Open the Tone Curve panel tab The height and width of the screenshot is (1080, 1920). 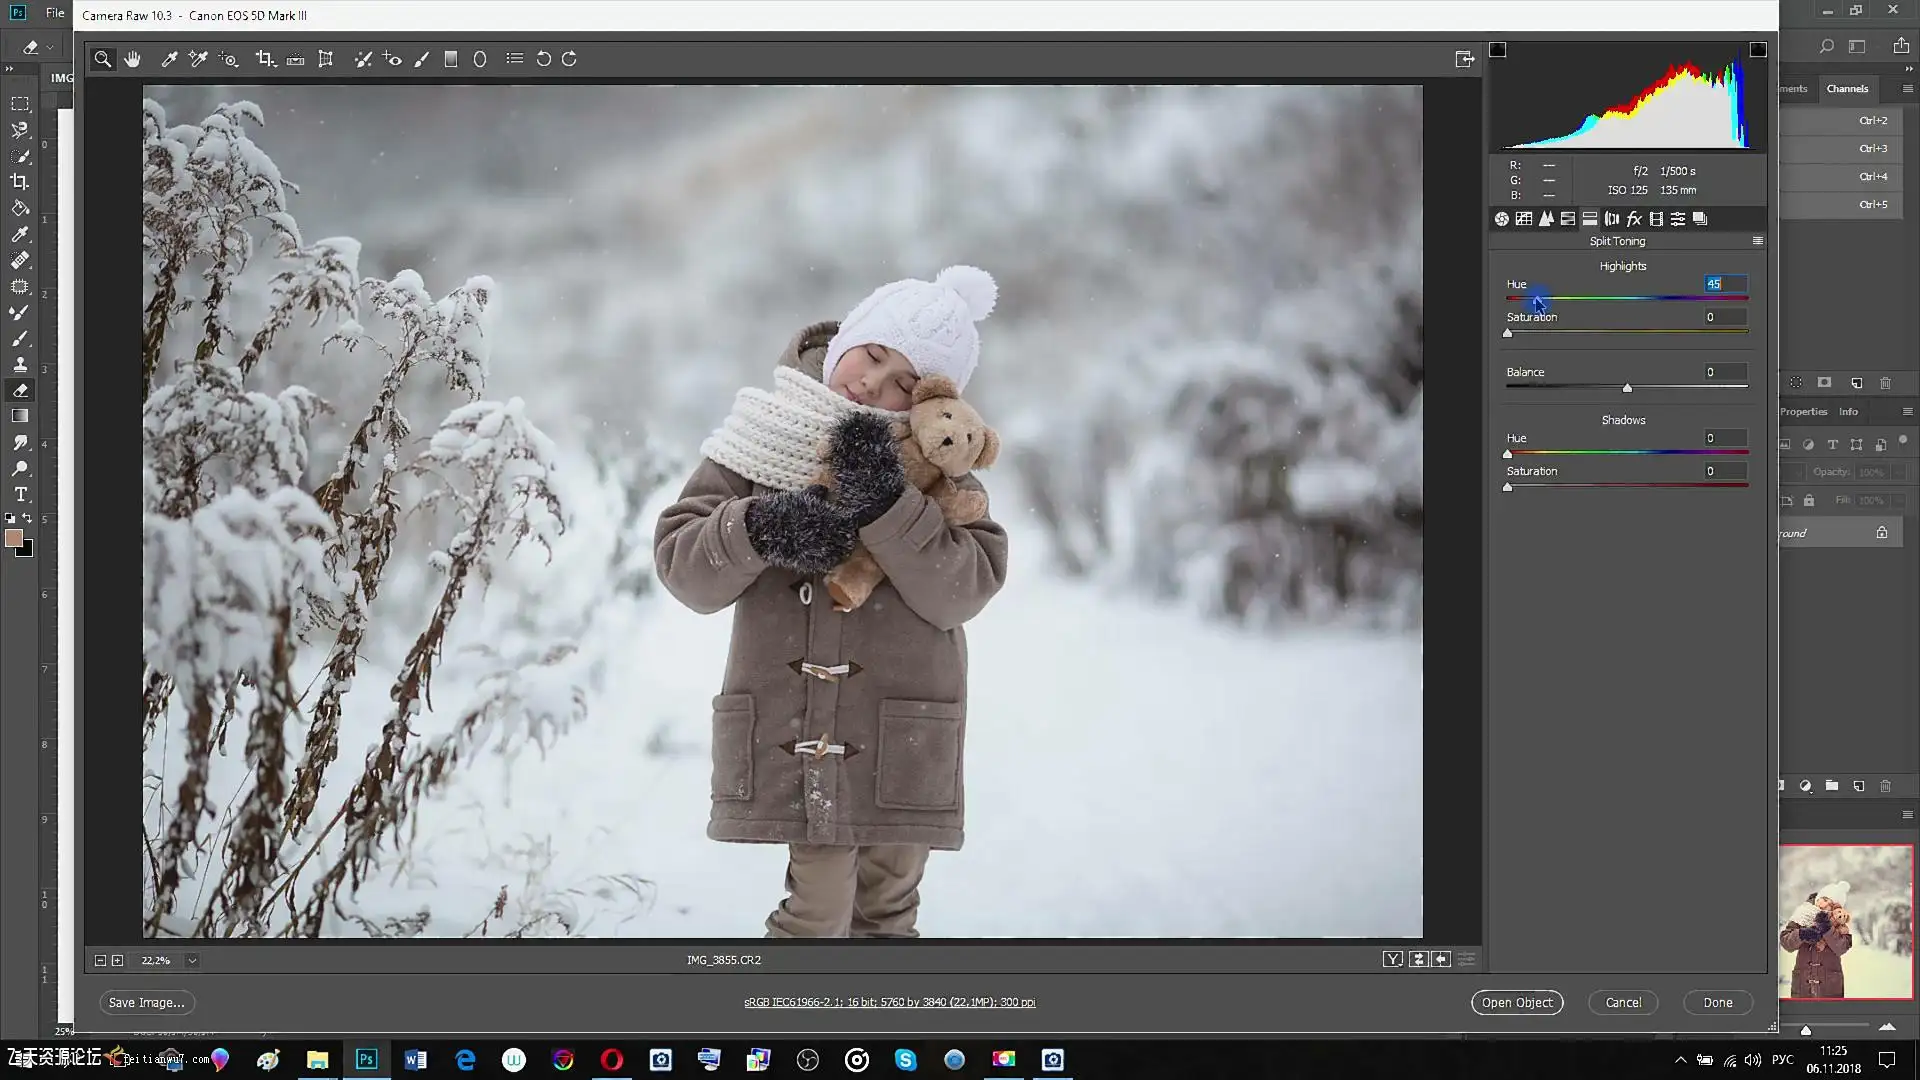coord(1523,219)
